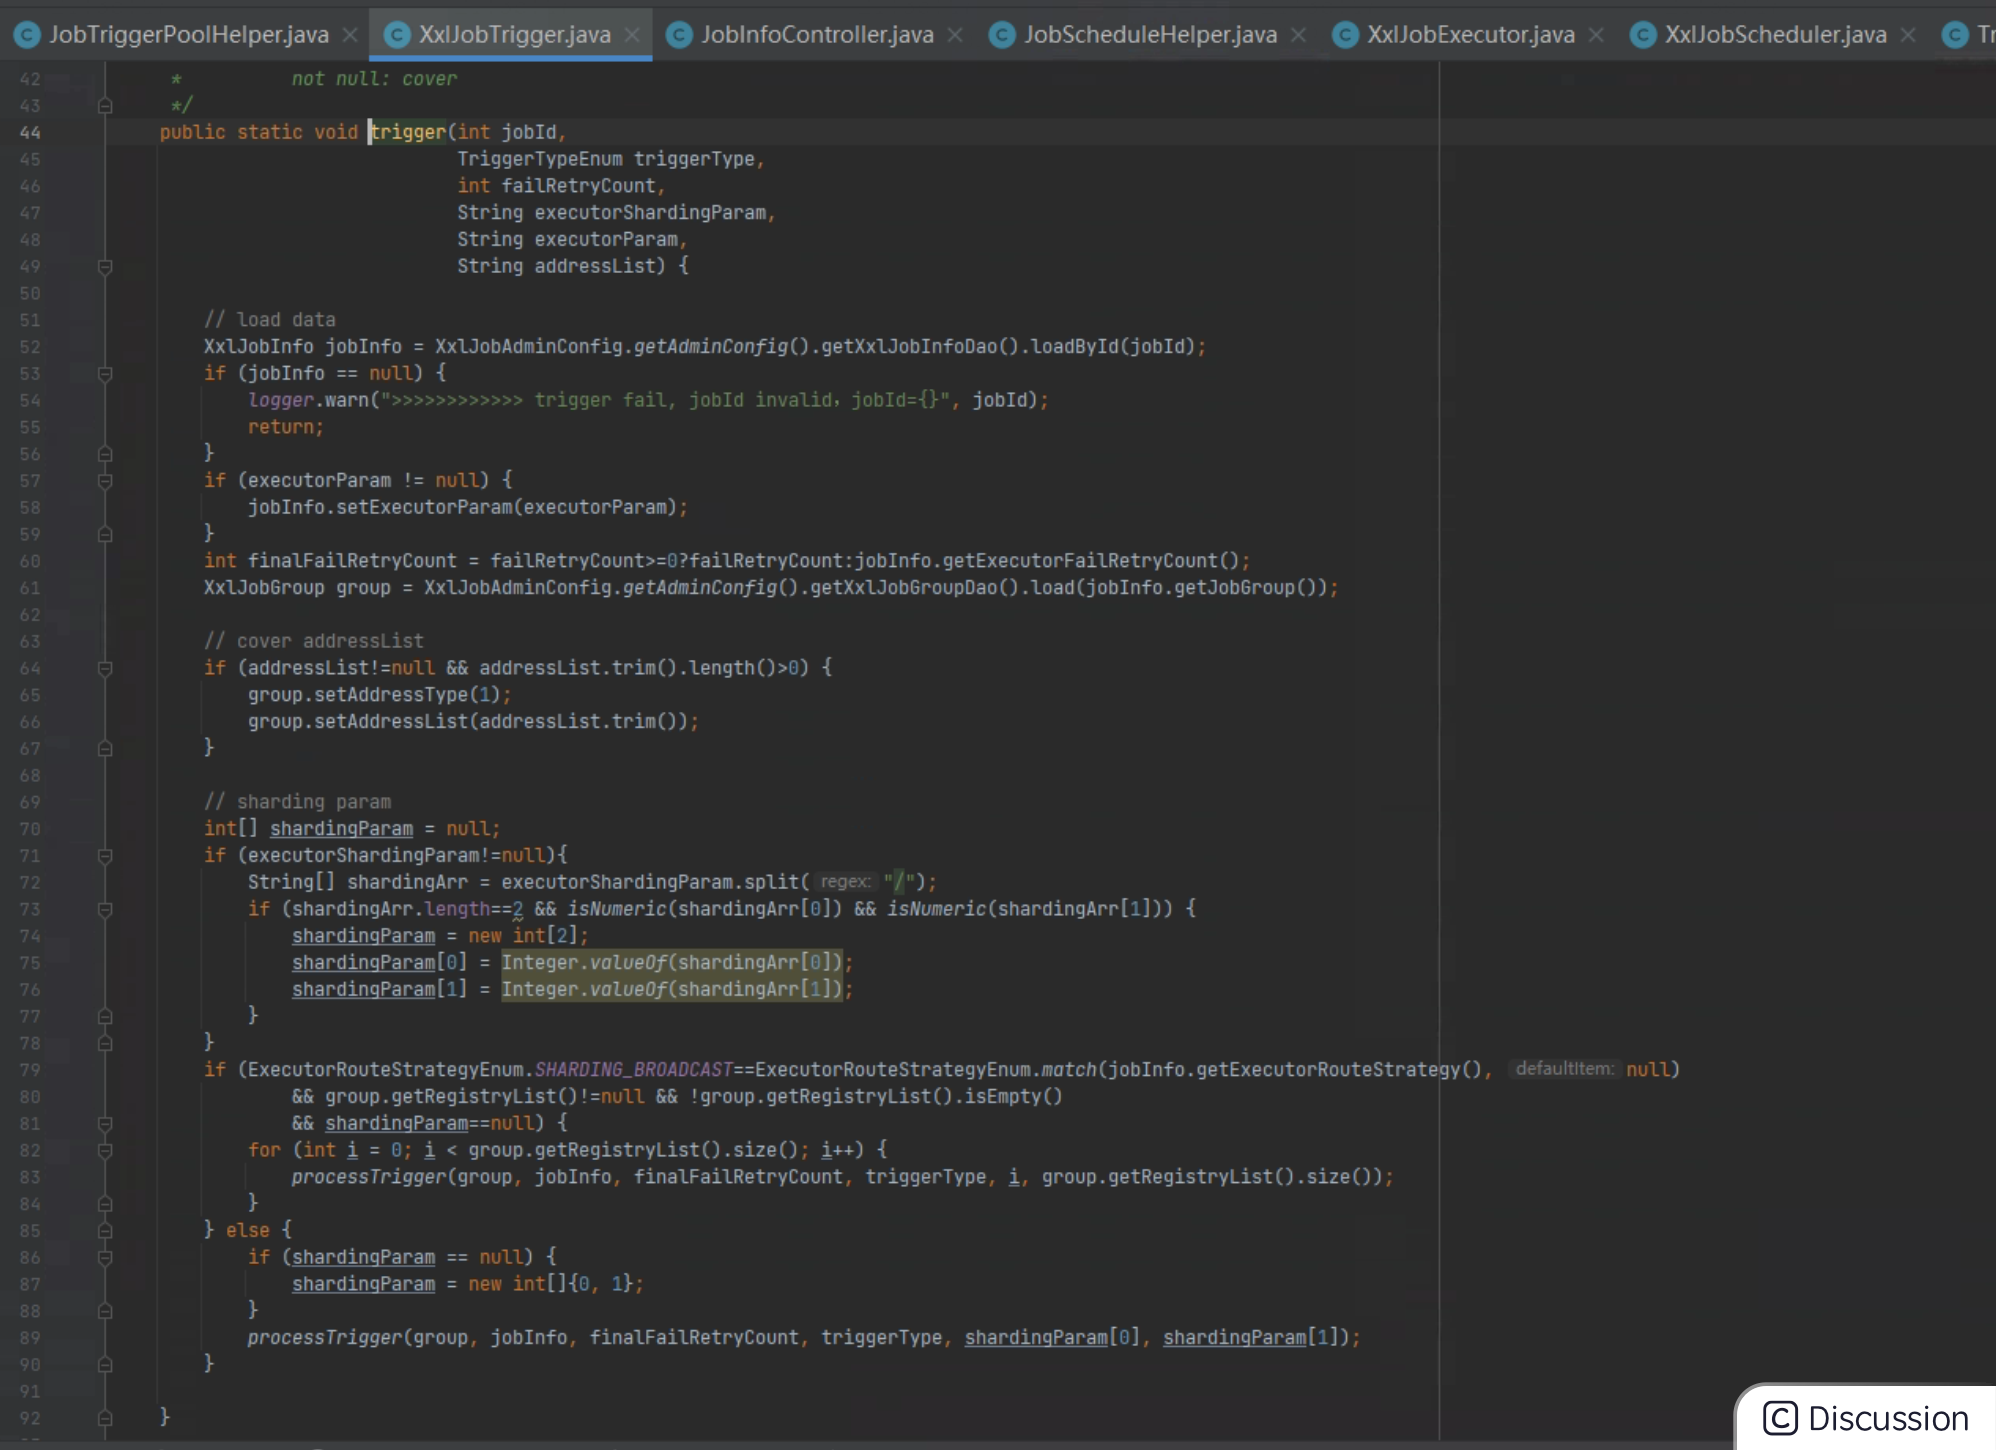Close JobTriggerPoolHelper.java tab
Image resolution: width=1996 pixels, height=1450 pixels.
click(350, 35)
